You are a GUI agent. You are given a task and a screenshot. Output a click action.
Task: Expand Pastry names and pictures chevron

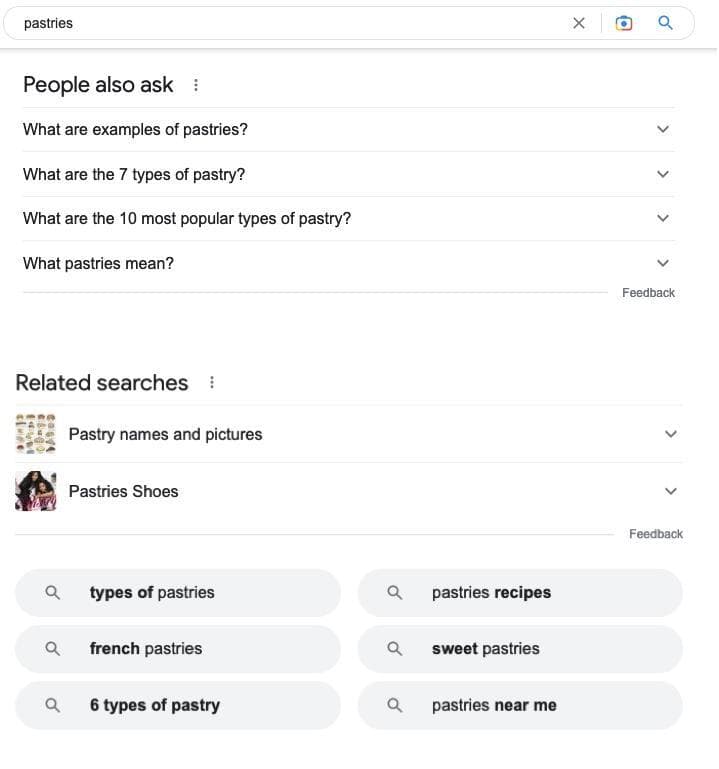pyautogui.click(x=670, y=434)
